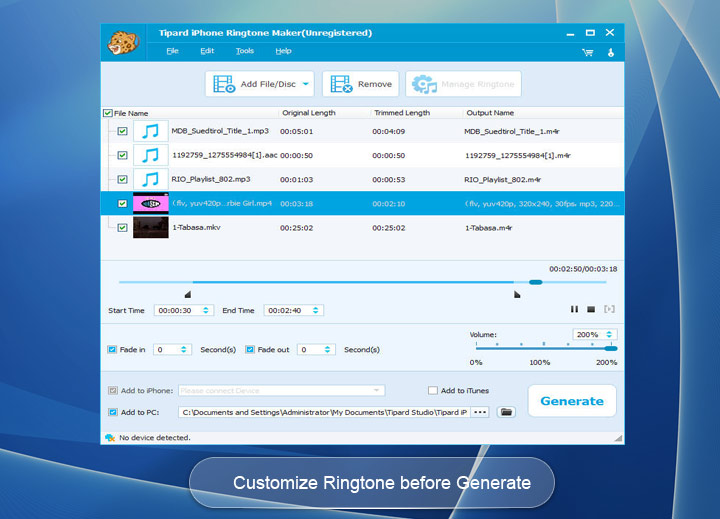Select the 1-Tabasa.mkv video thumbnail
The height and width of the screenshot is (519, 720).
click(151, 227)
